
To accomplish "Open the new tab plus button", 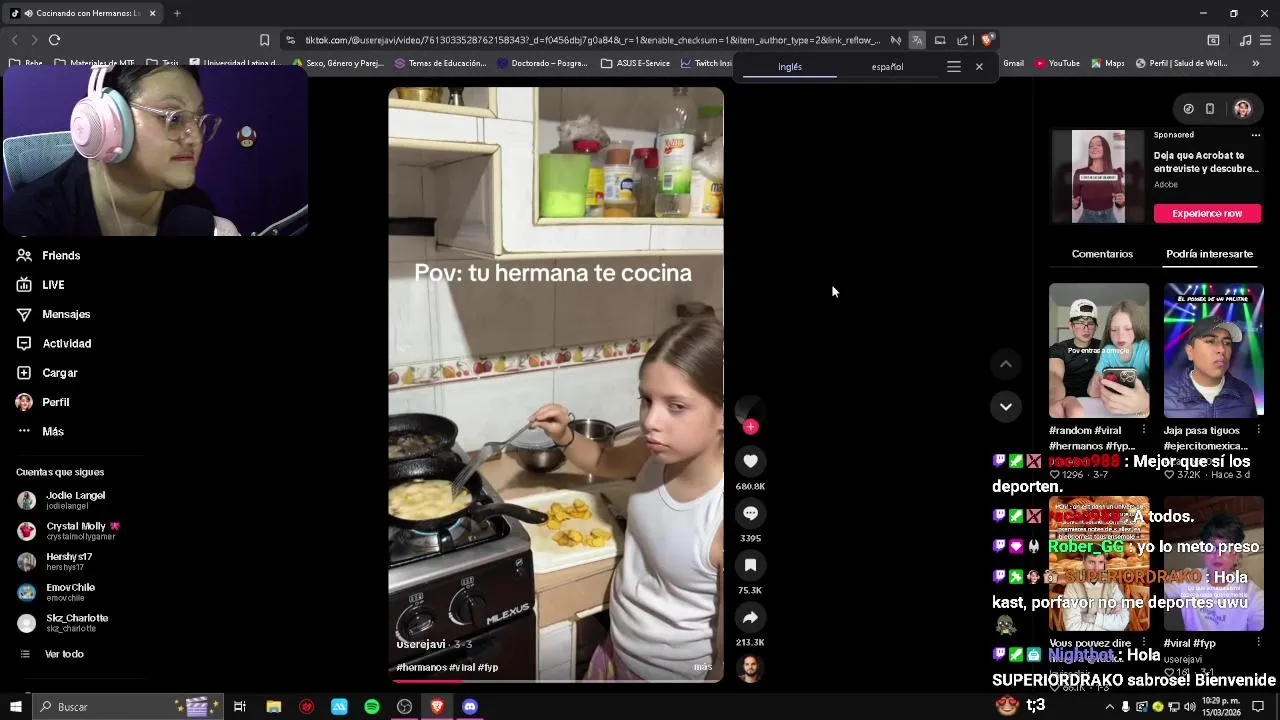I will pos(177,13).
